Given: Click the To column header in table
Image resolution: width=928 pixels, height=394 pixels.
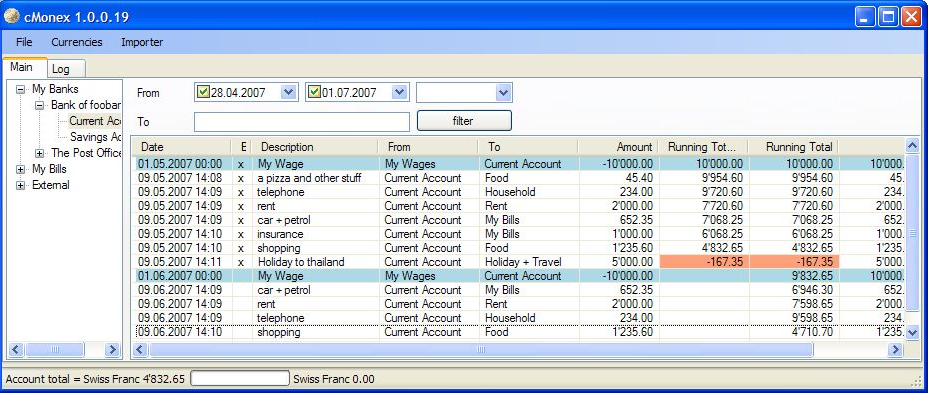Looking at the screenshot, I should (527, 147).
